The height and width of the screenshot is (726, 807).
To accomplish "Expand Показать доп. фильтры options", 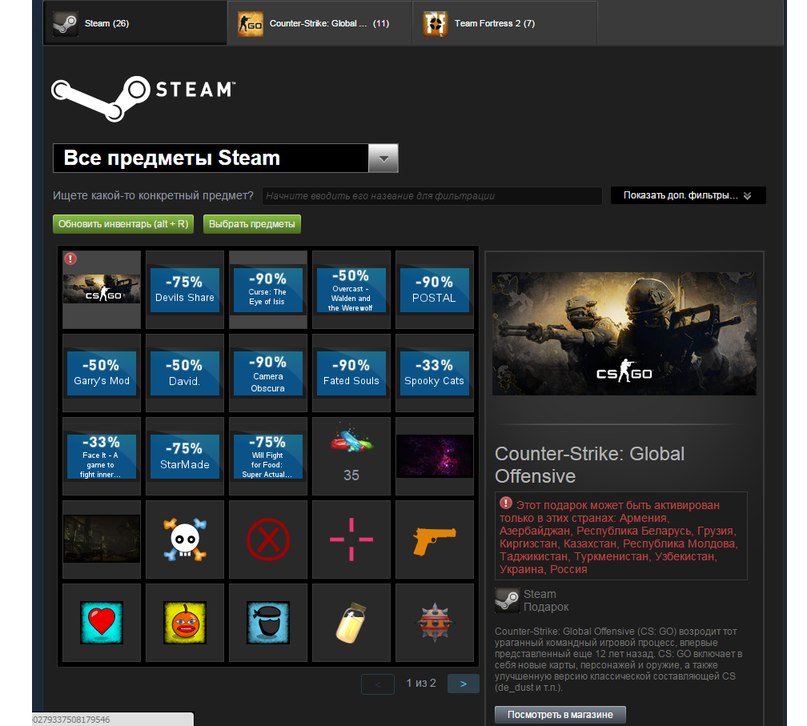I will [x=688, y=196].
